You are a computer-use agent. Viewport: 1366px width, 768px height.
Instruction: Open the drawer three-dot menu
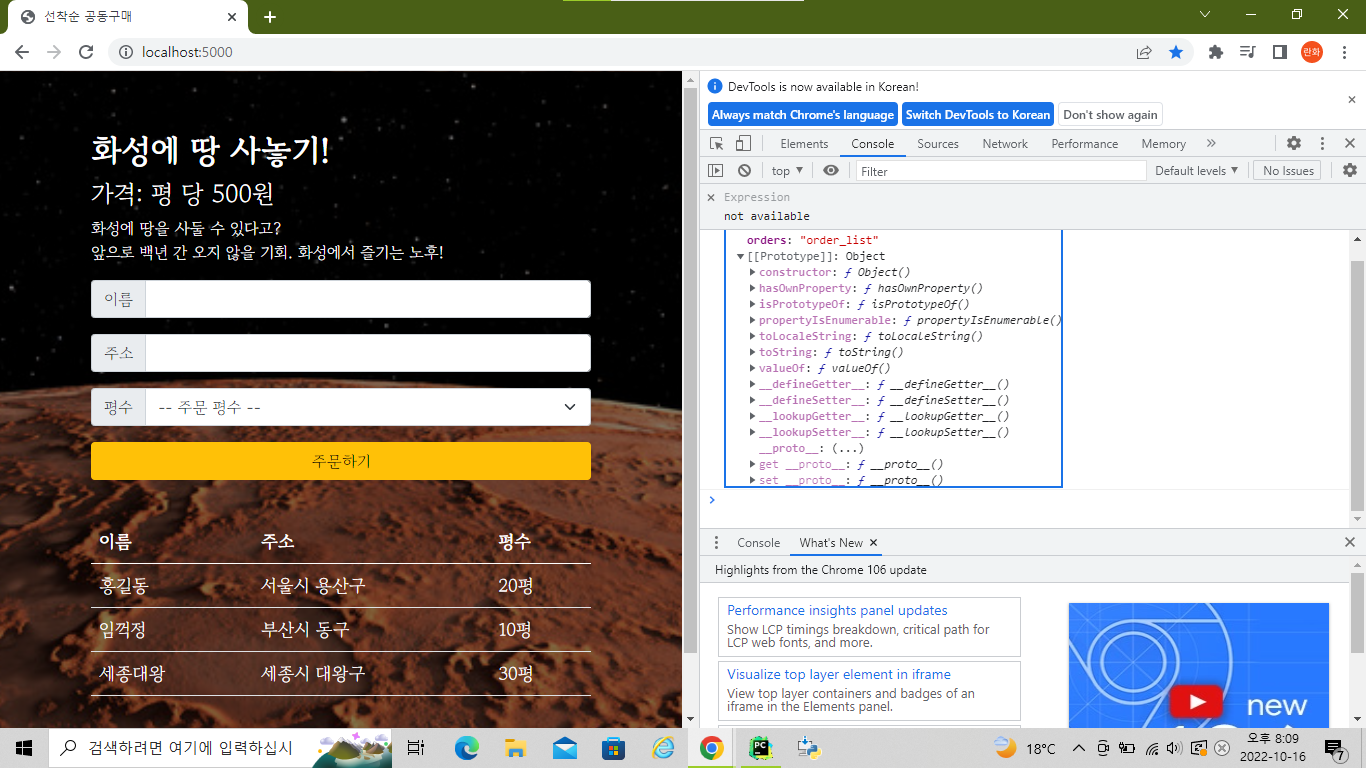pos(716,543)
